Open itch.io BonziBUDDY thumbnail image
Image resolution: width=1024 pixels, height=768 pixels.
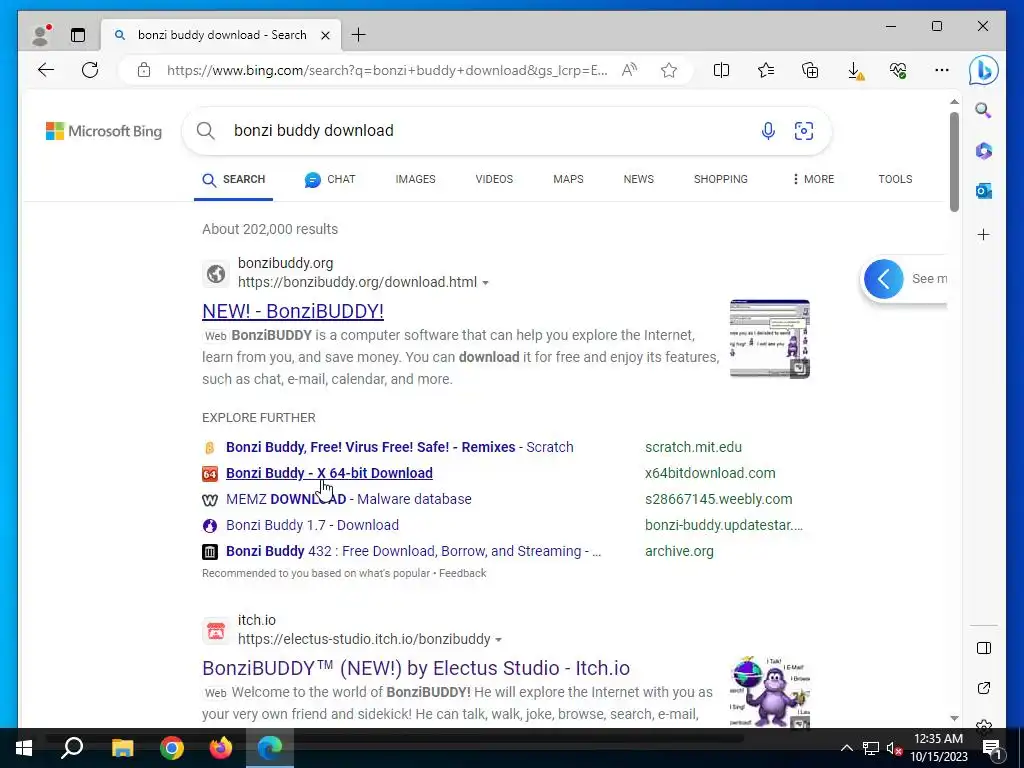pyautogui.click(x=770, y=692)
